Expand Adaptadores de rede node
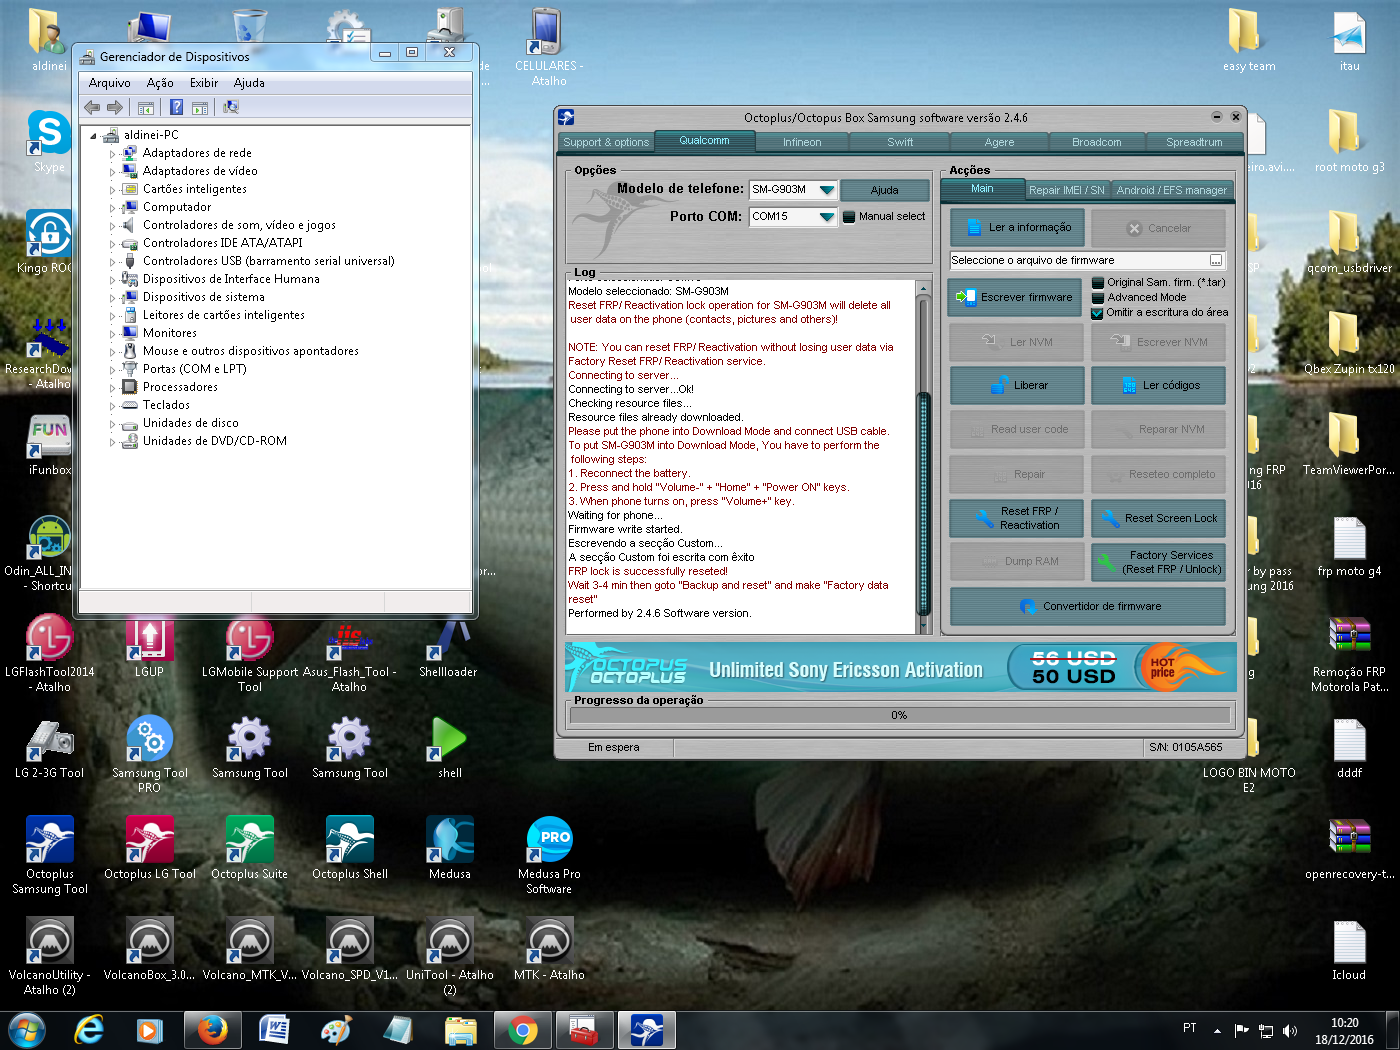This screenshot has height=1050, width=1400. (112, 154)
